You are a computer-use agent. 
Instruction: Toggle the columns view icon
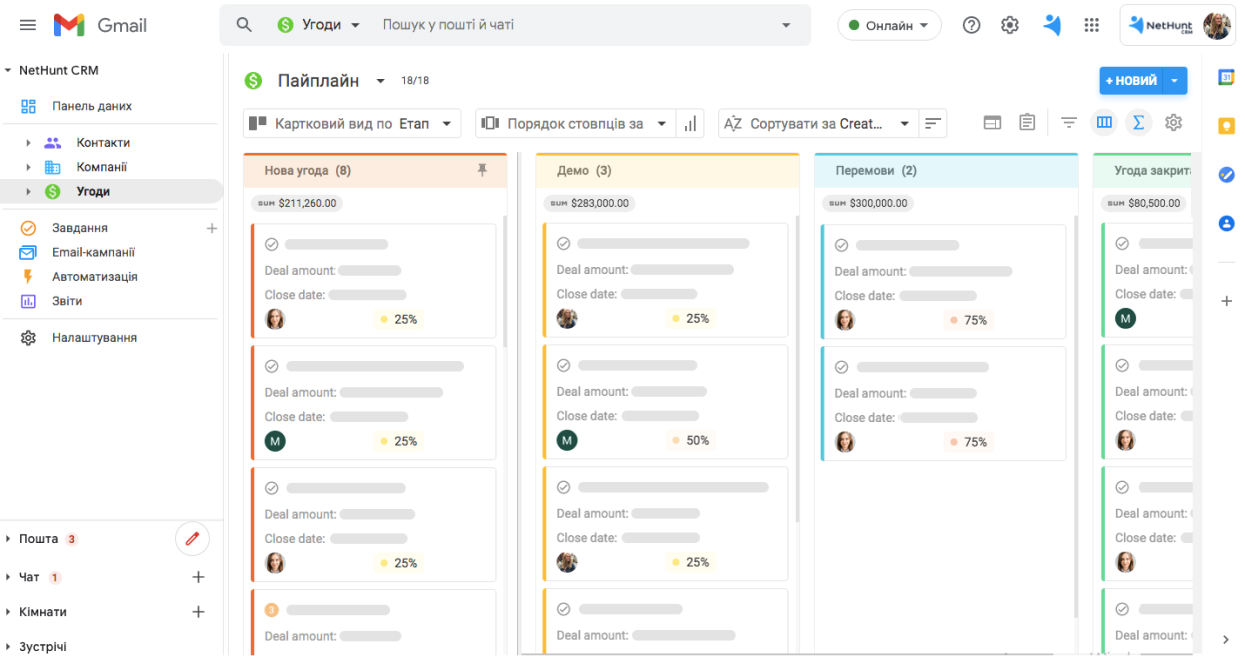[1104, 122]
